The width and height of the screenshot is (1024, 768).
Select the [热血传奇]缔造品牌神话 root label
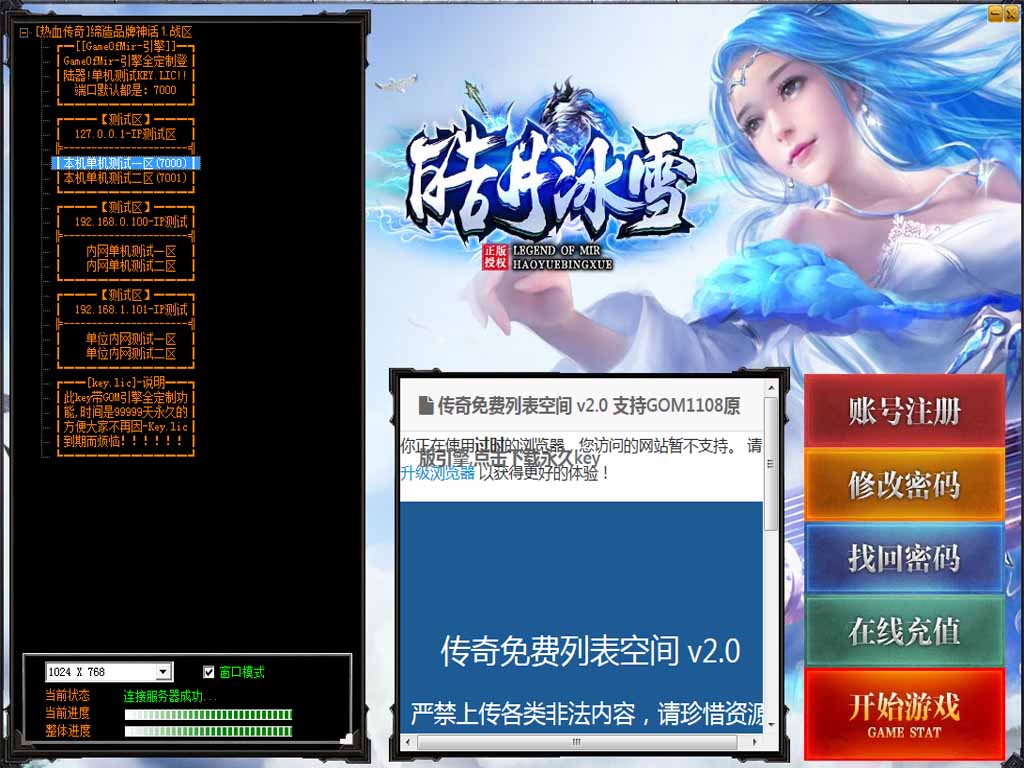pos(114,32)
